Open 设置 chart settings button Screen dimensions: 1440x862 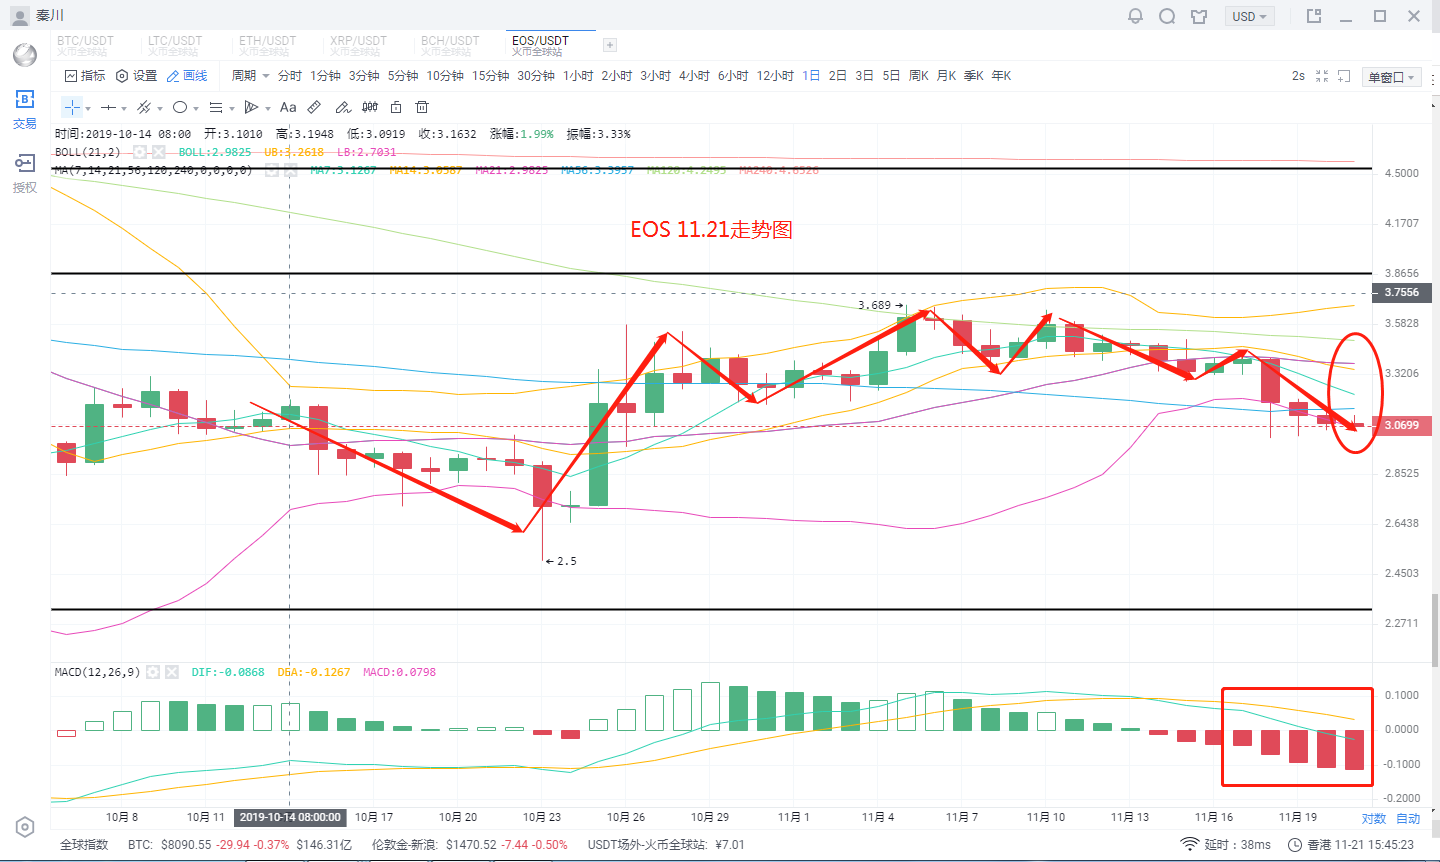coord(137,76)
